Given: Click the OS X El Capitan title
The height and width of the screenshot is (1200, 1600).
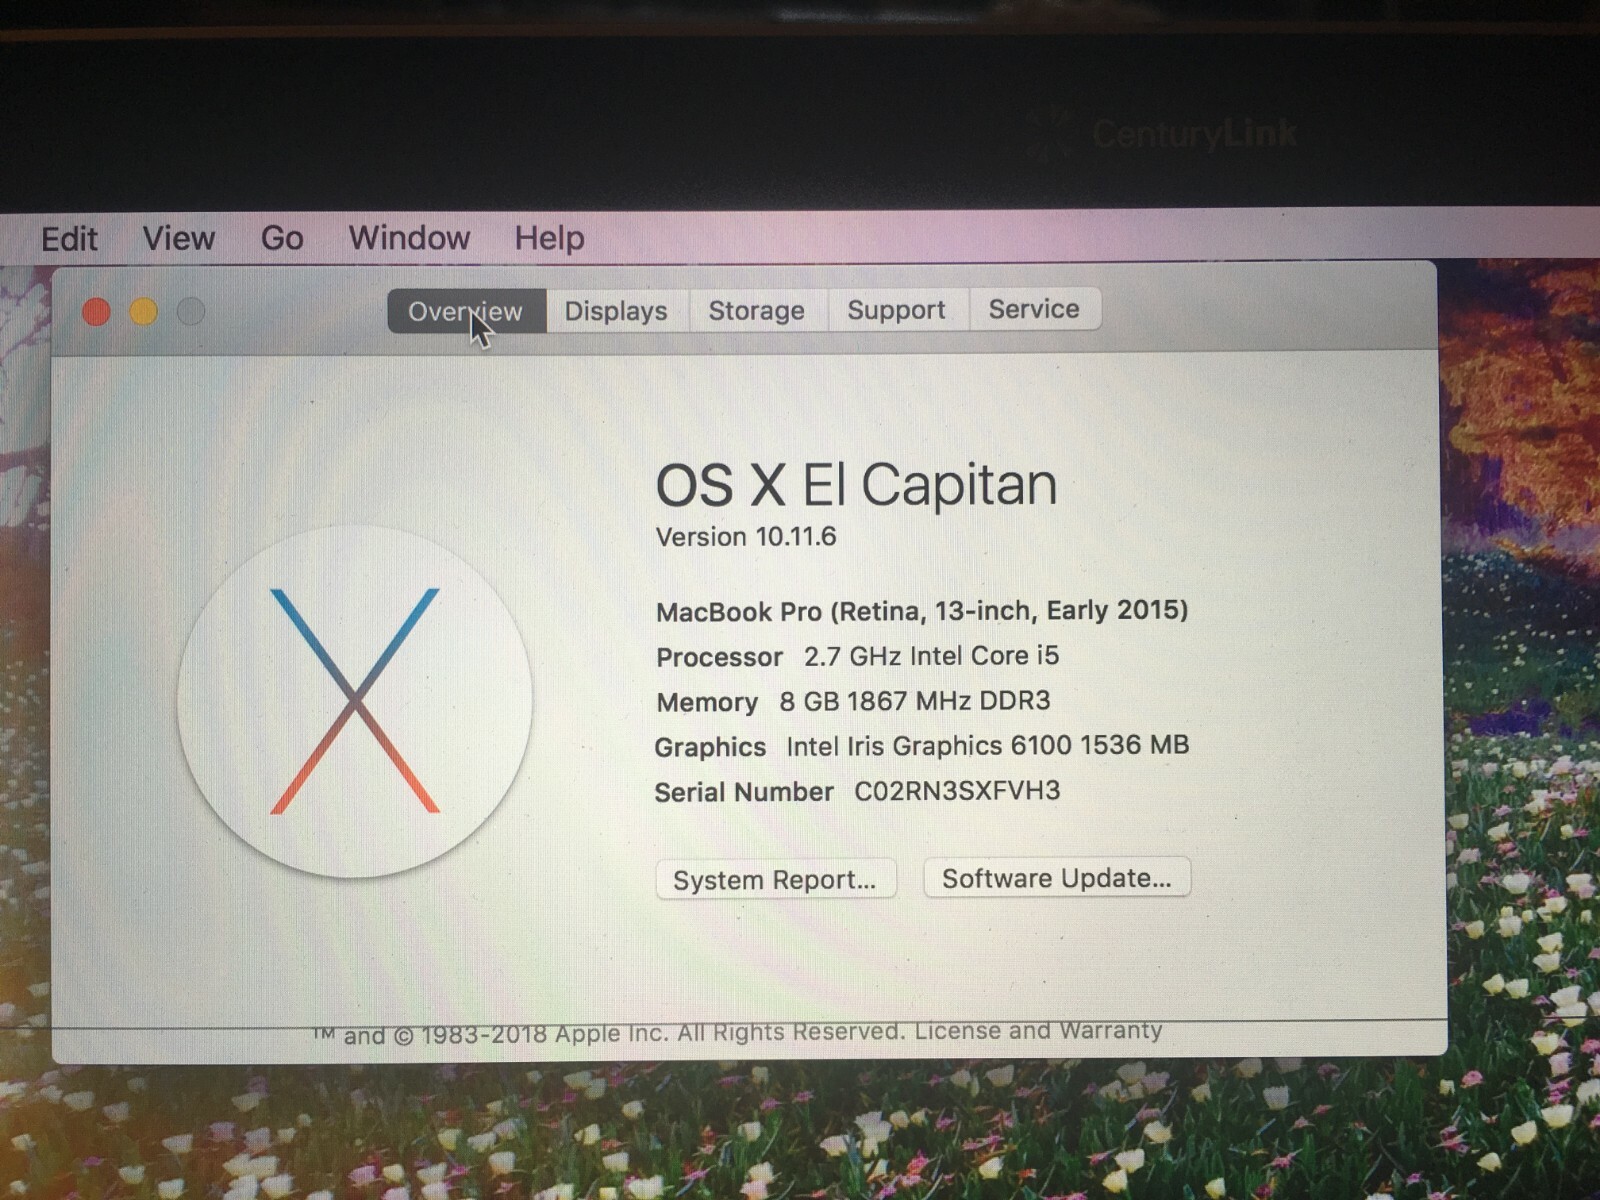Looking at the screenshot, I should (856, 485).
